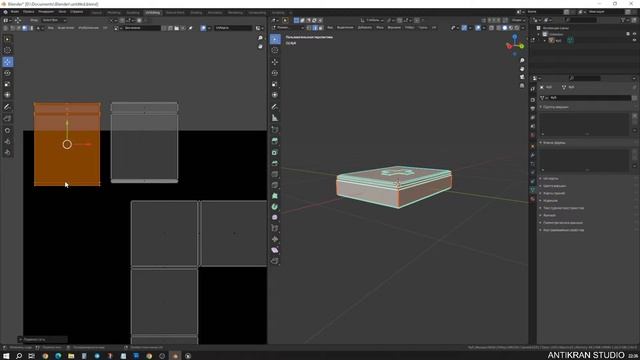Select the Extrude Region tool in 3D viewport

275,141
